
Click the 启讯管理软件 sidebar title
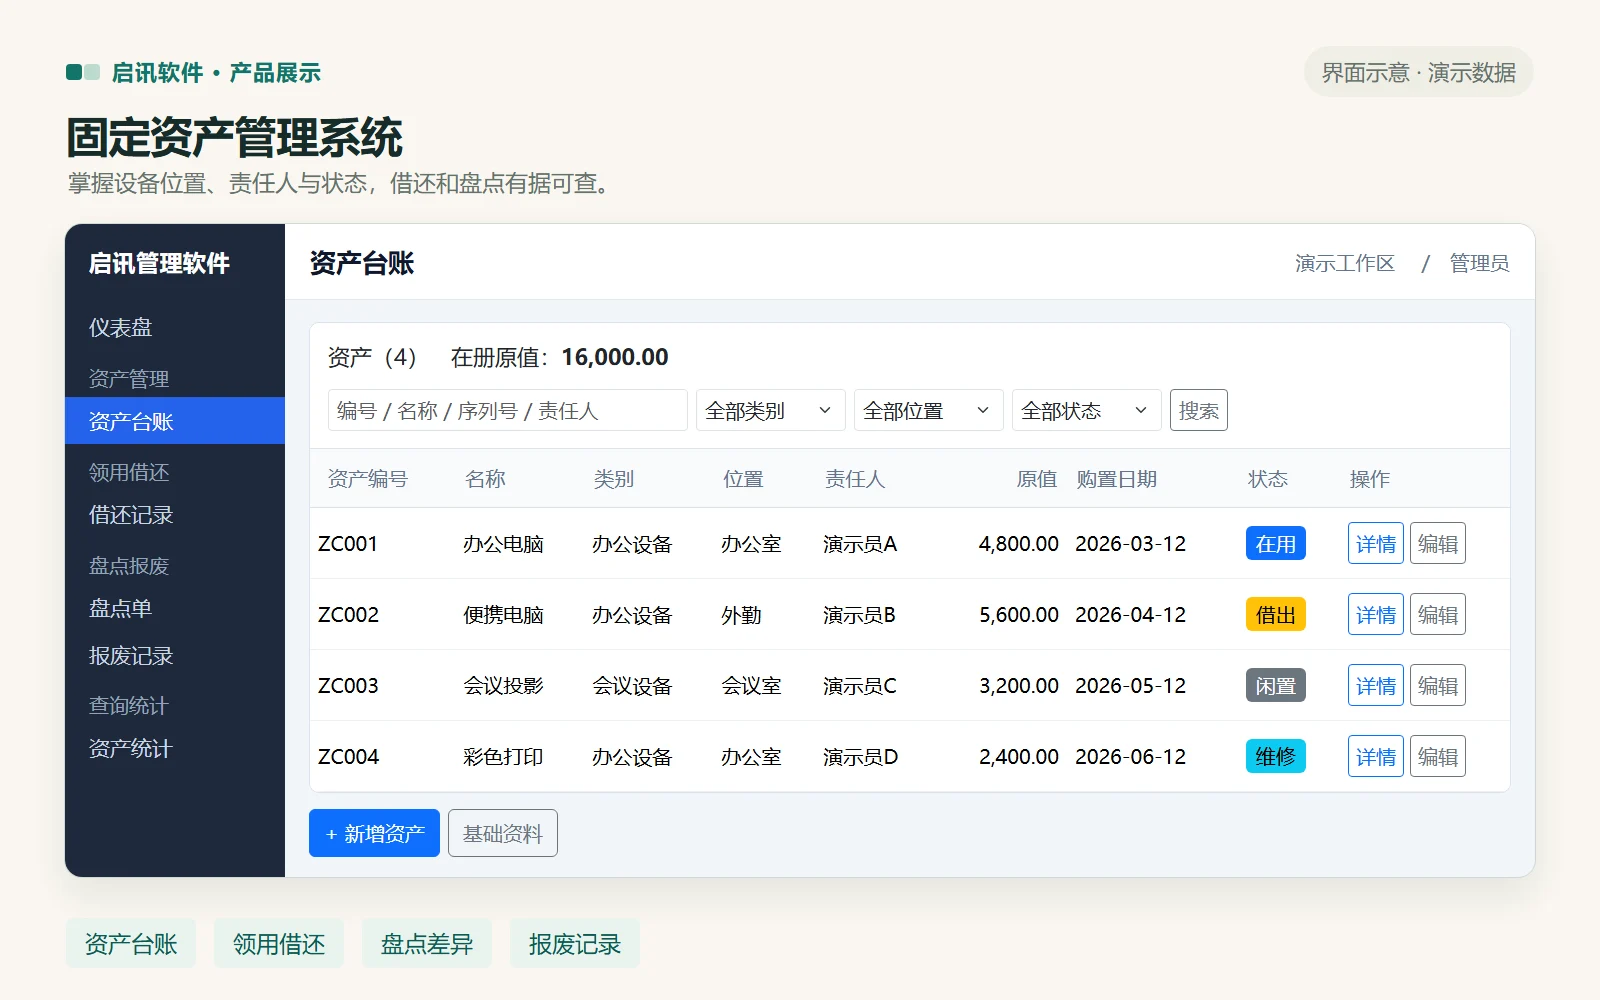click(159, 263)
